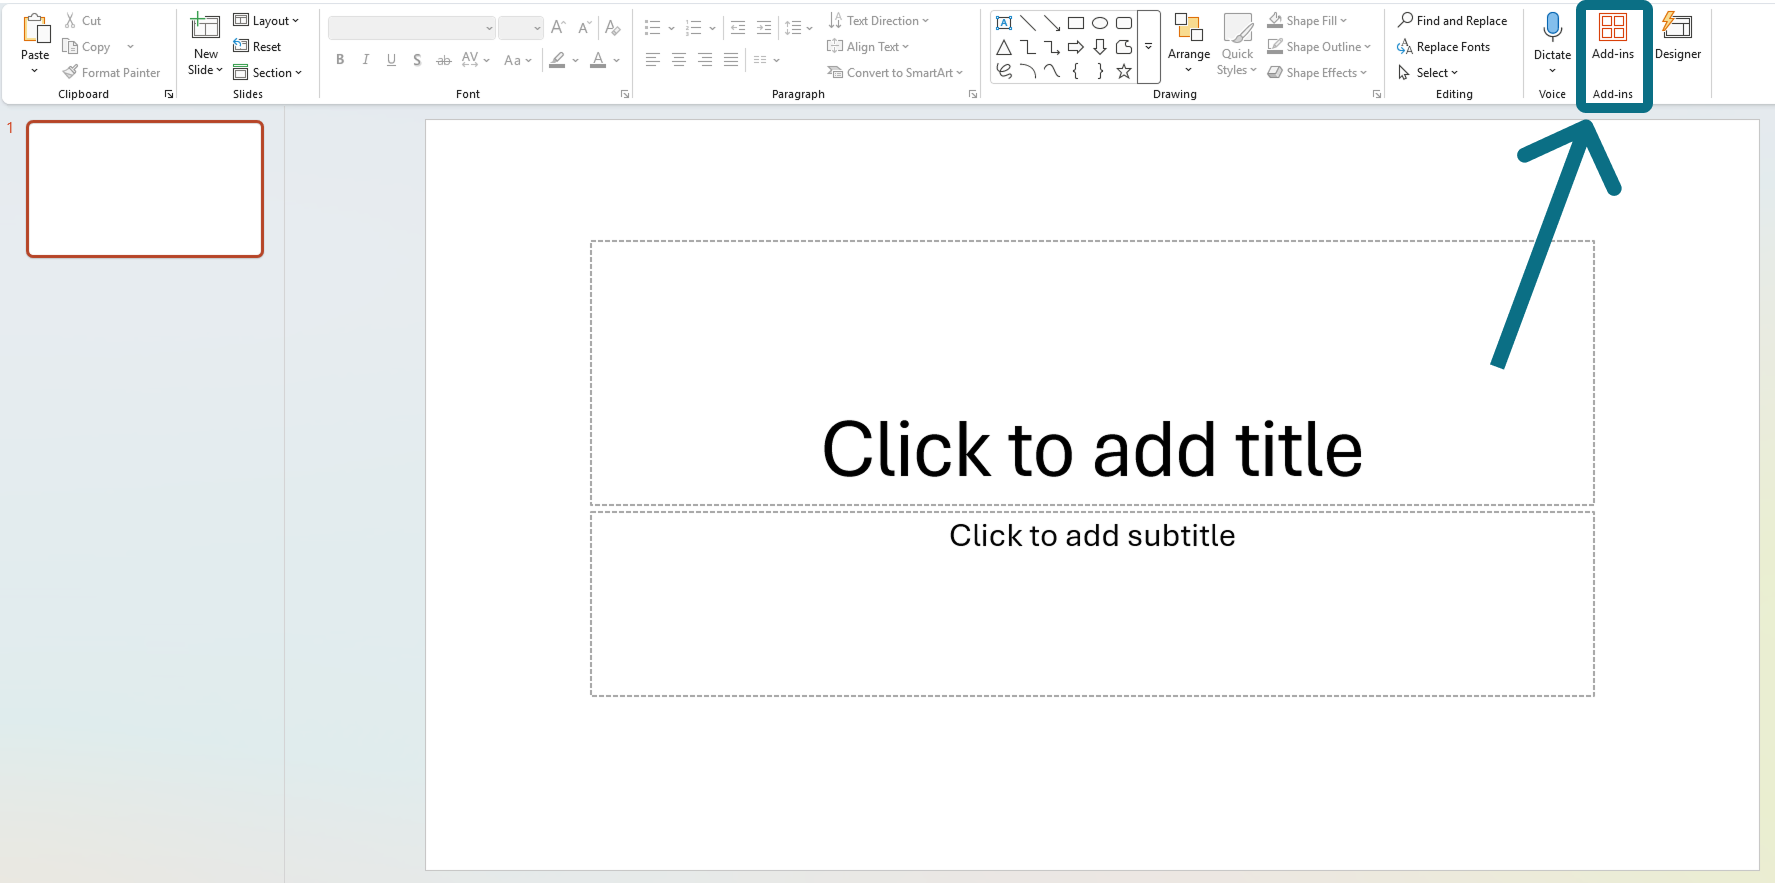The width and height of the screenshot is (1775, 883).
Task: Click the New Slide icon
Action: [205, 27]
